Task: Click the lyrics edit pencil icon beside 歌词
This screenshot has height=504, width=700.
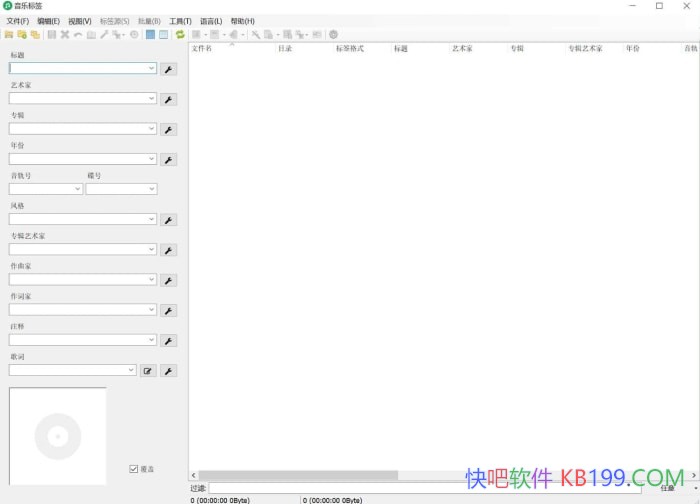Action: (x=148, y=370)
